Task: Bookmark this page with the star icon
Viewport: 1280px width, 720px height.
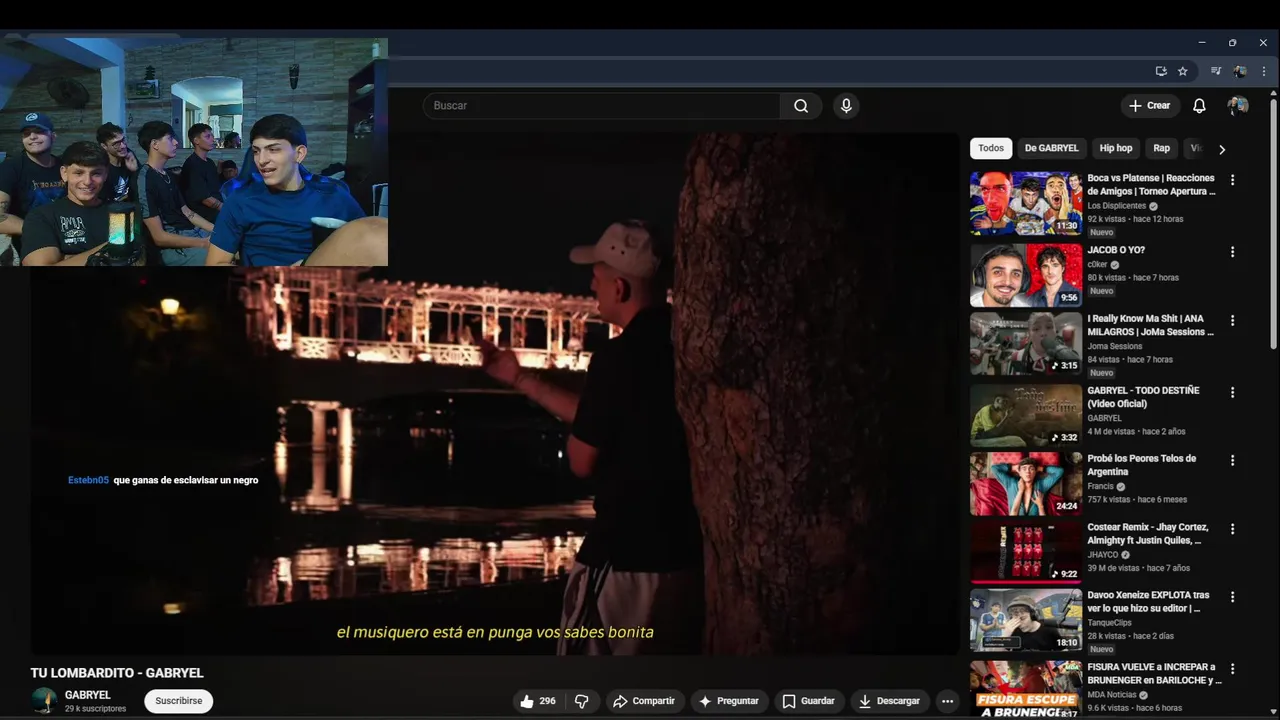Action: (1183, 71)
